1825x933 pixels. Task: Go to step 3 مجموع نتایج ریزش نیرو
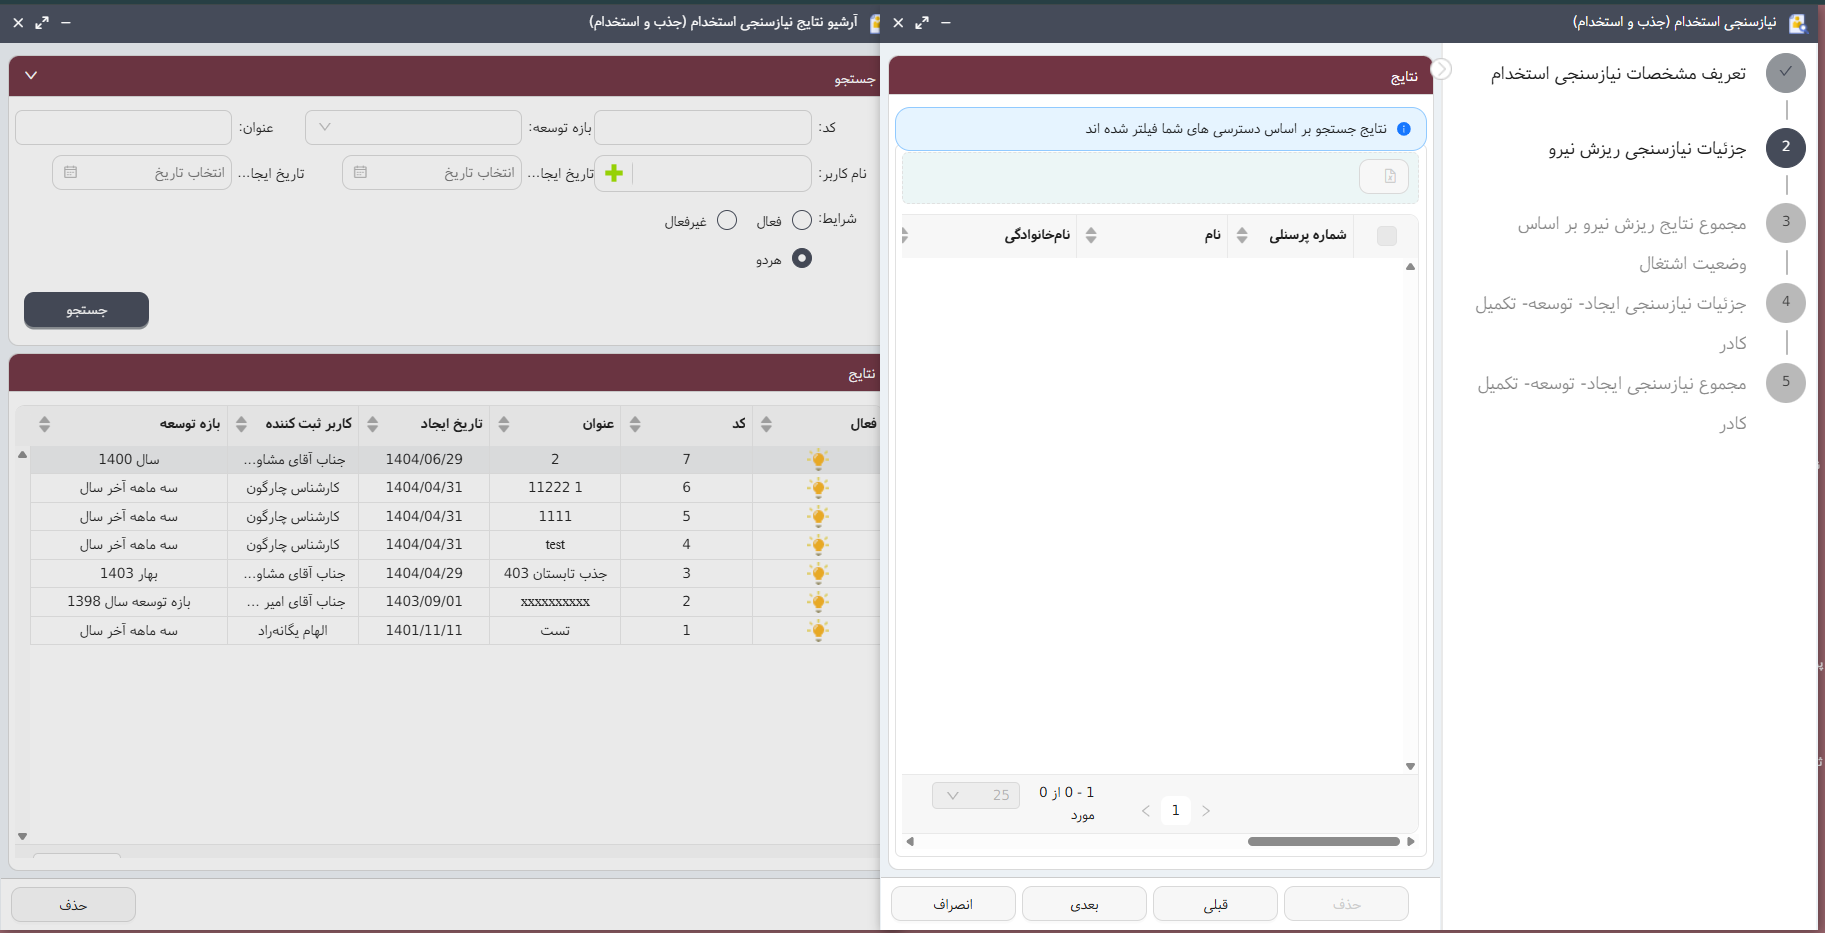click(1785, 222)
